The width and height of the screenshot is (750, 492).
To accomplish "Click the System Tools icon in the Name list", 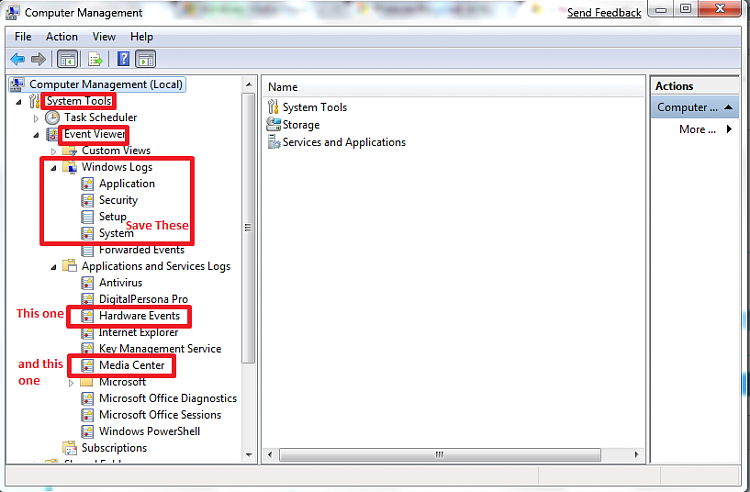I will pyautogui.click(x=273, y=107).
